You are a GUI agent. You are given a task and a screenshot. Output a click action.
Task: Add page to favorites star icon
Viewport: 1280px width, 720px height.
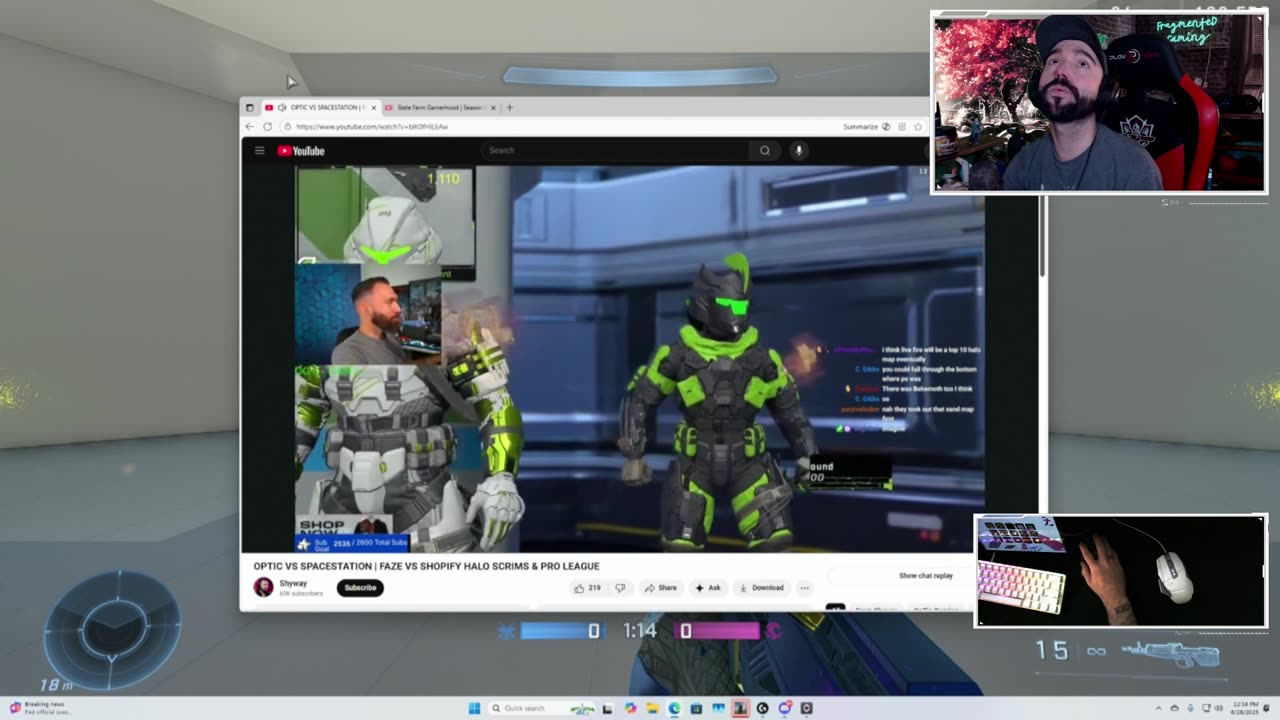(x=917, y=127)
